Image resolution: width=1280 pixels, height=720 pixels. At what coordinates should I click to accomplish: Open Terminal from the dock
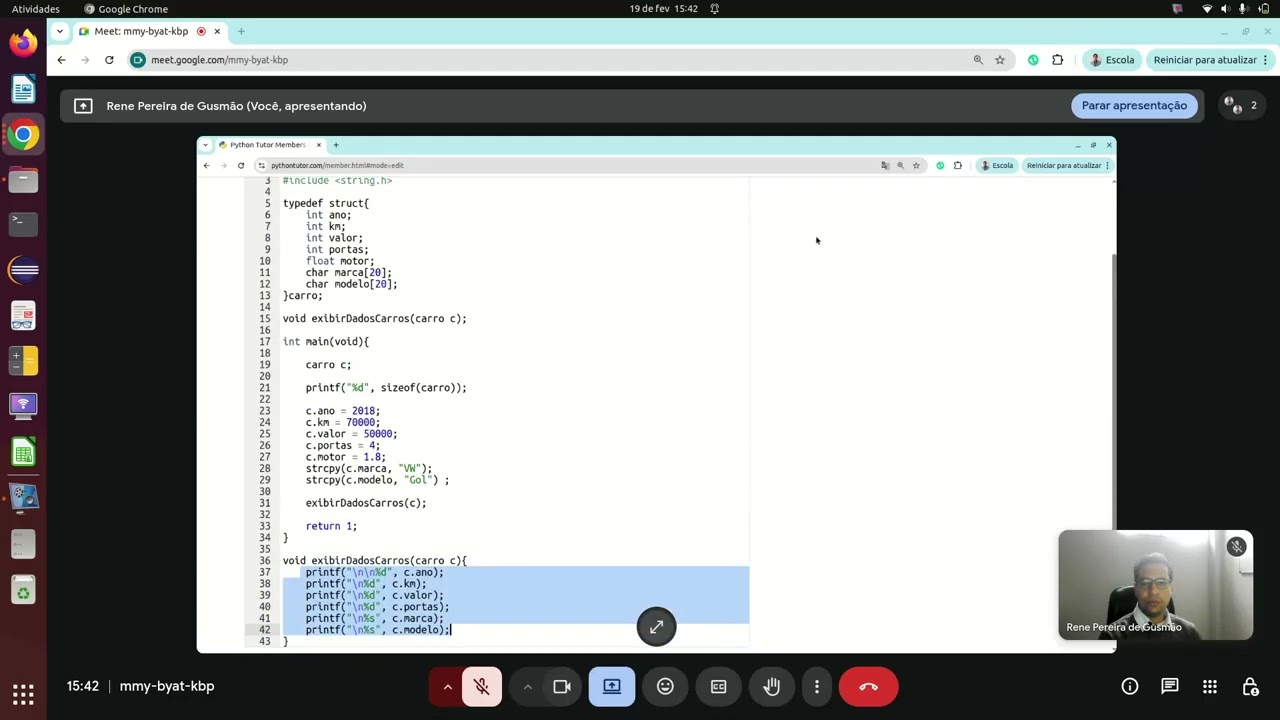(x=23, y=223)
